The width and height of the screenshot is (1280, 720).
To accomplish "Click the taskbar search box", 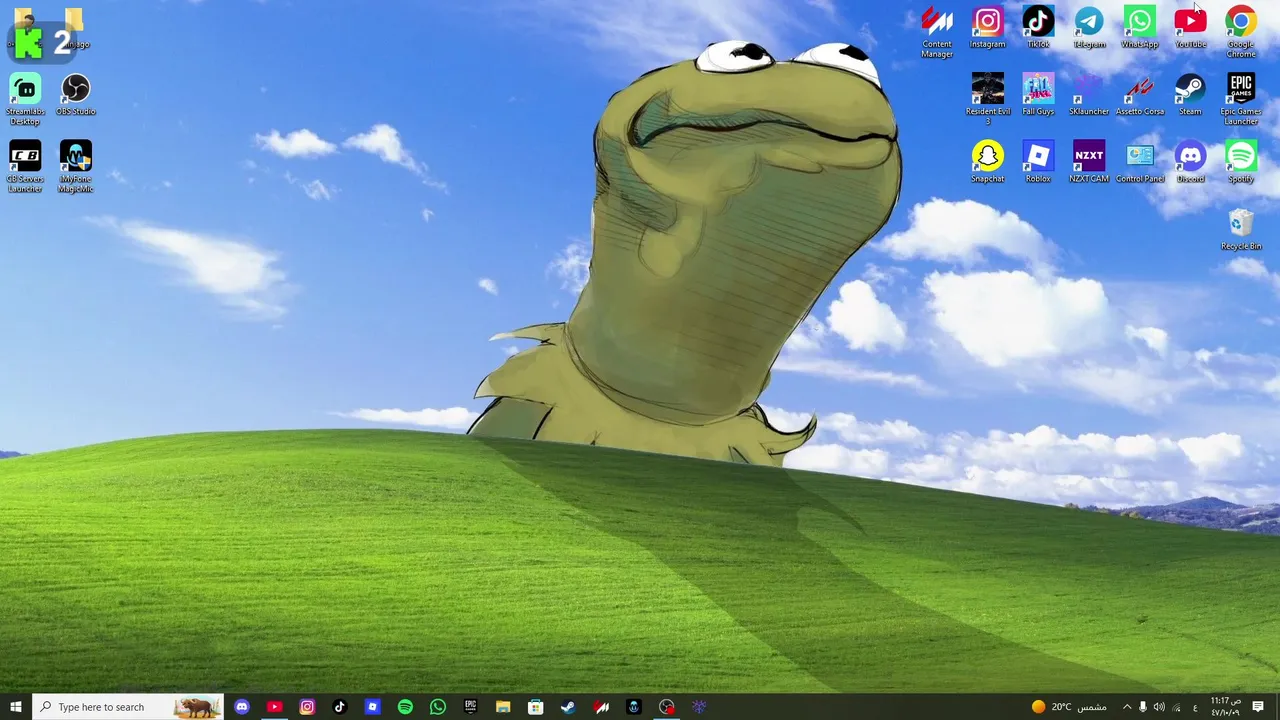I will point(128,707).
